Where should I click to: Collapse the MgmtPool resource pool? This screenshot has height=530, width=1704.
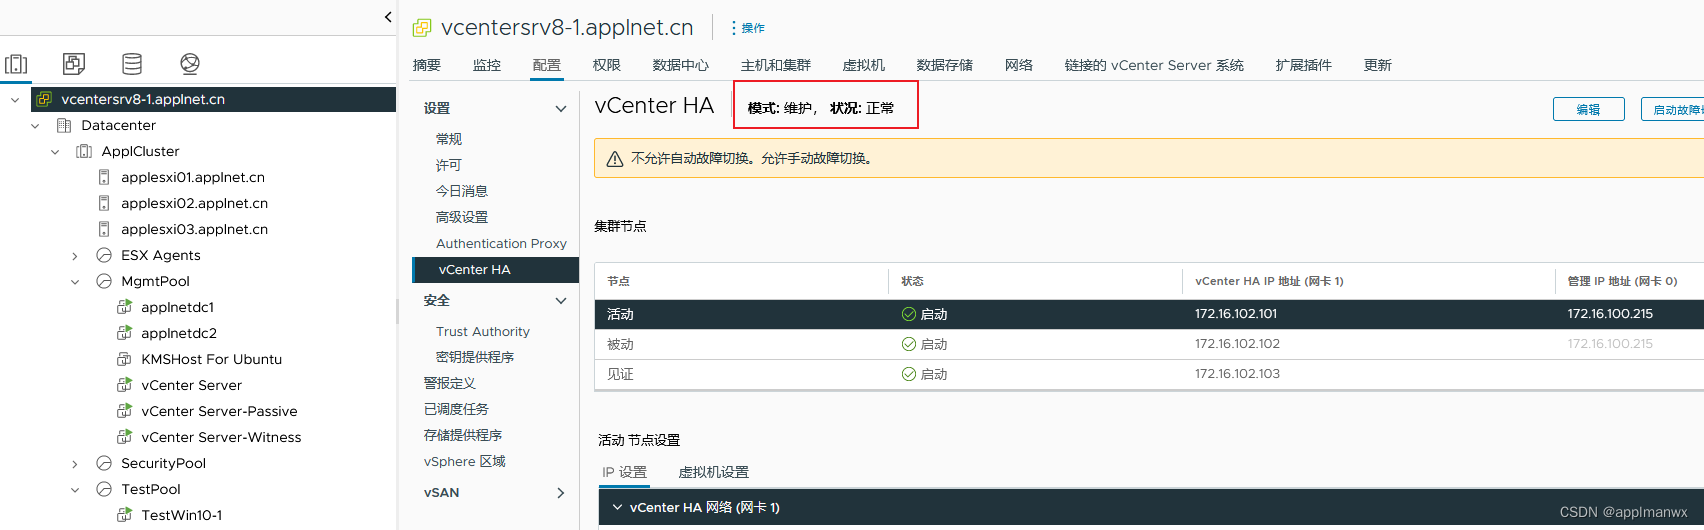tap(75, 282)
